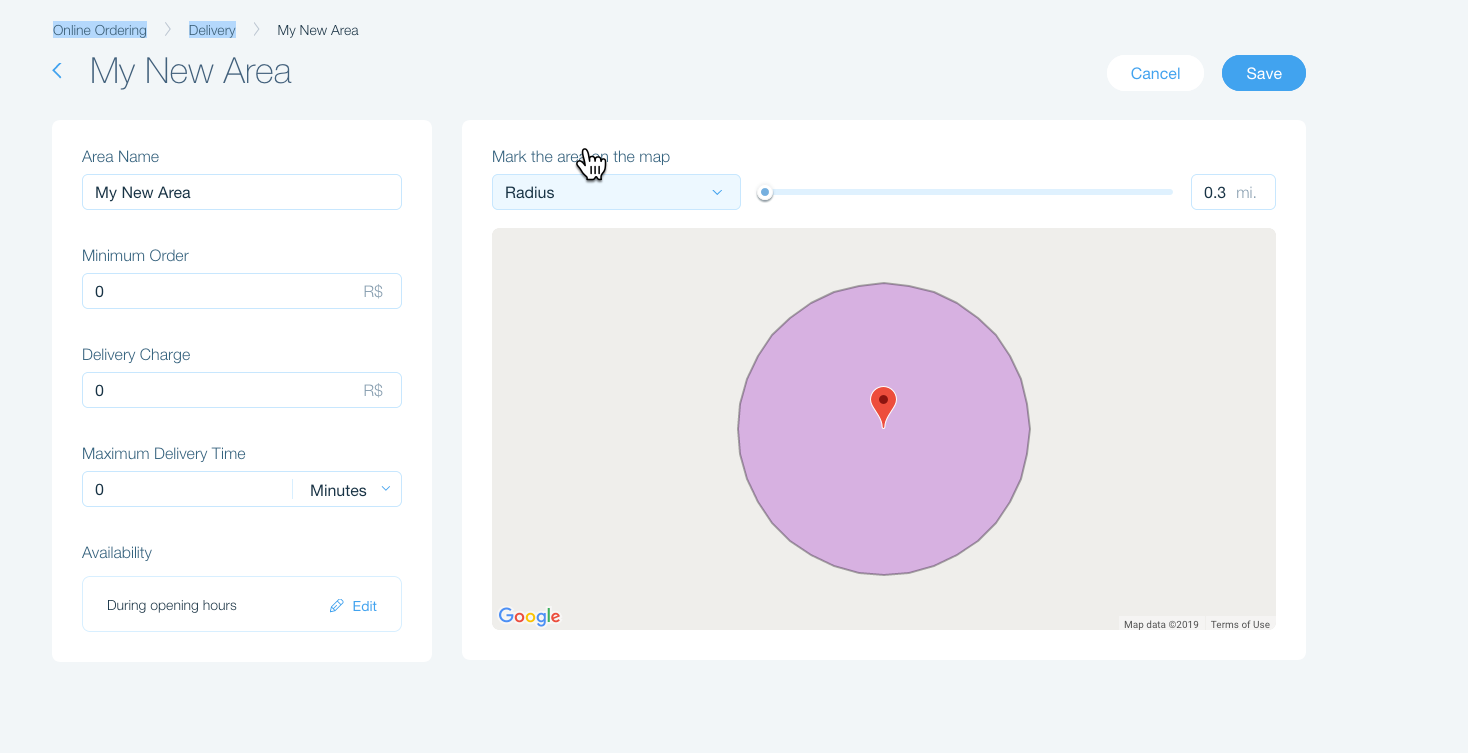Open the Online Ordering breadcrumb

click(100, 30)
